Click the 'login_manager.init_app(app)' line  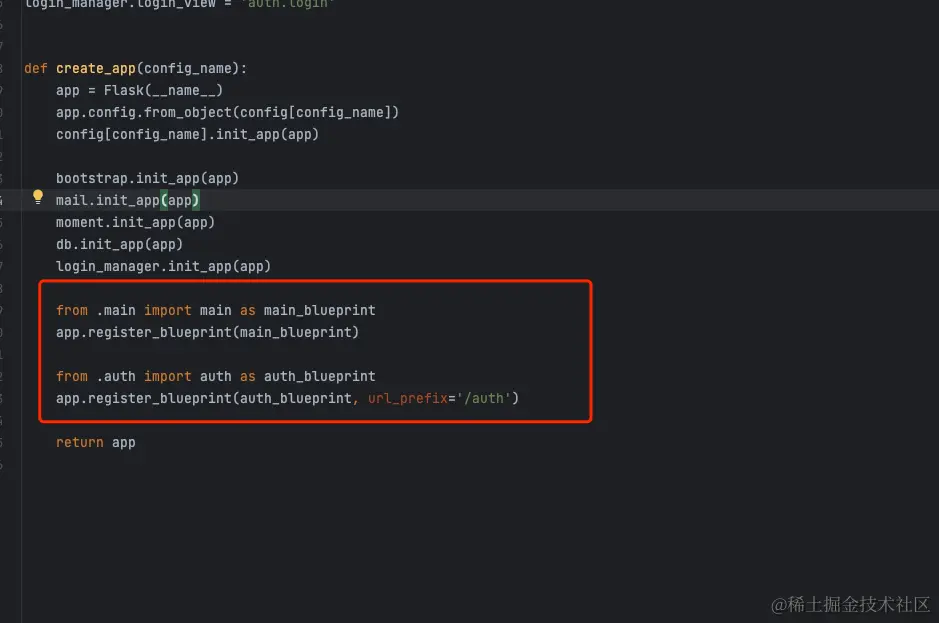coord(163,267)
